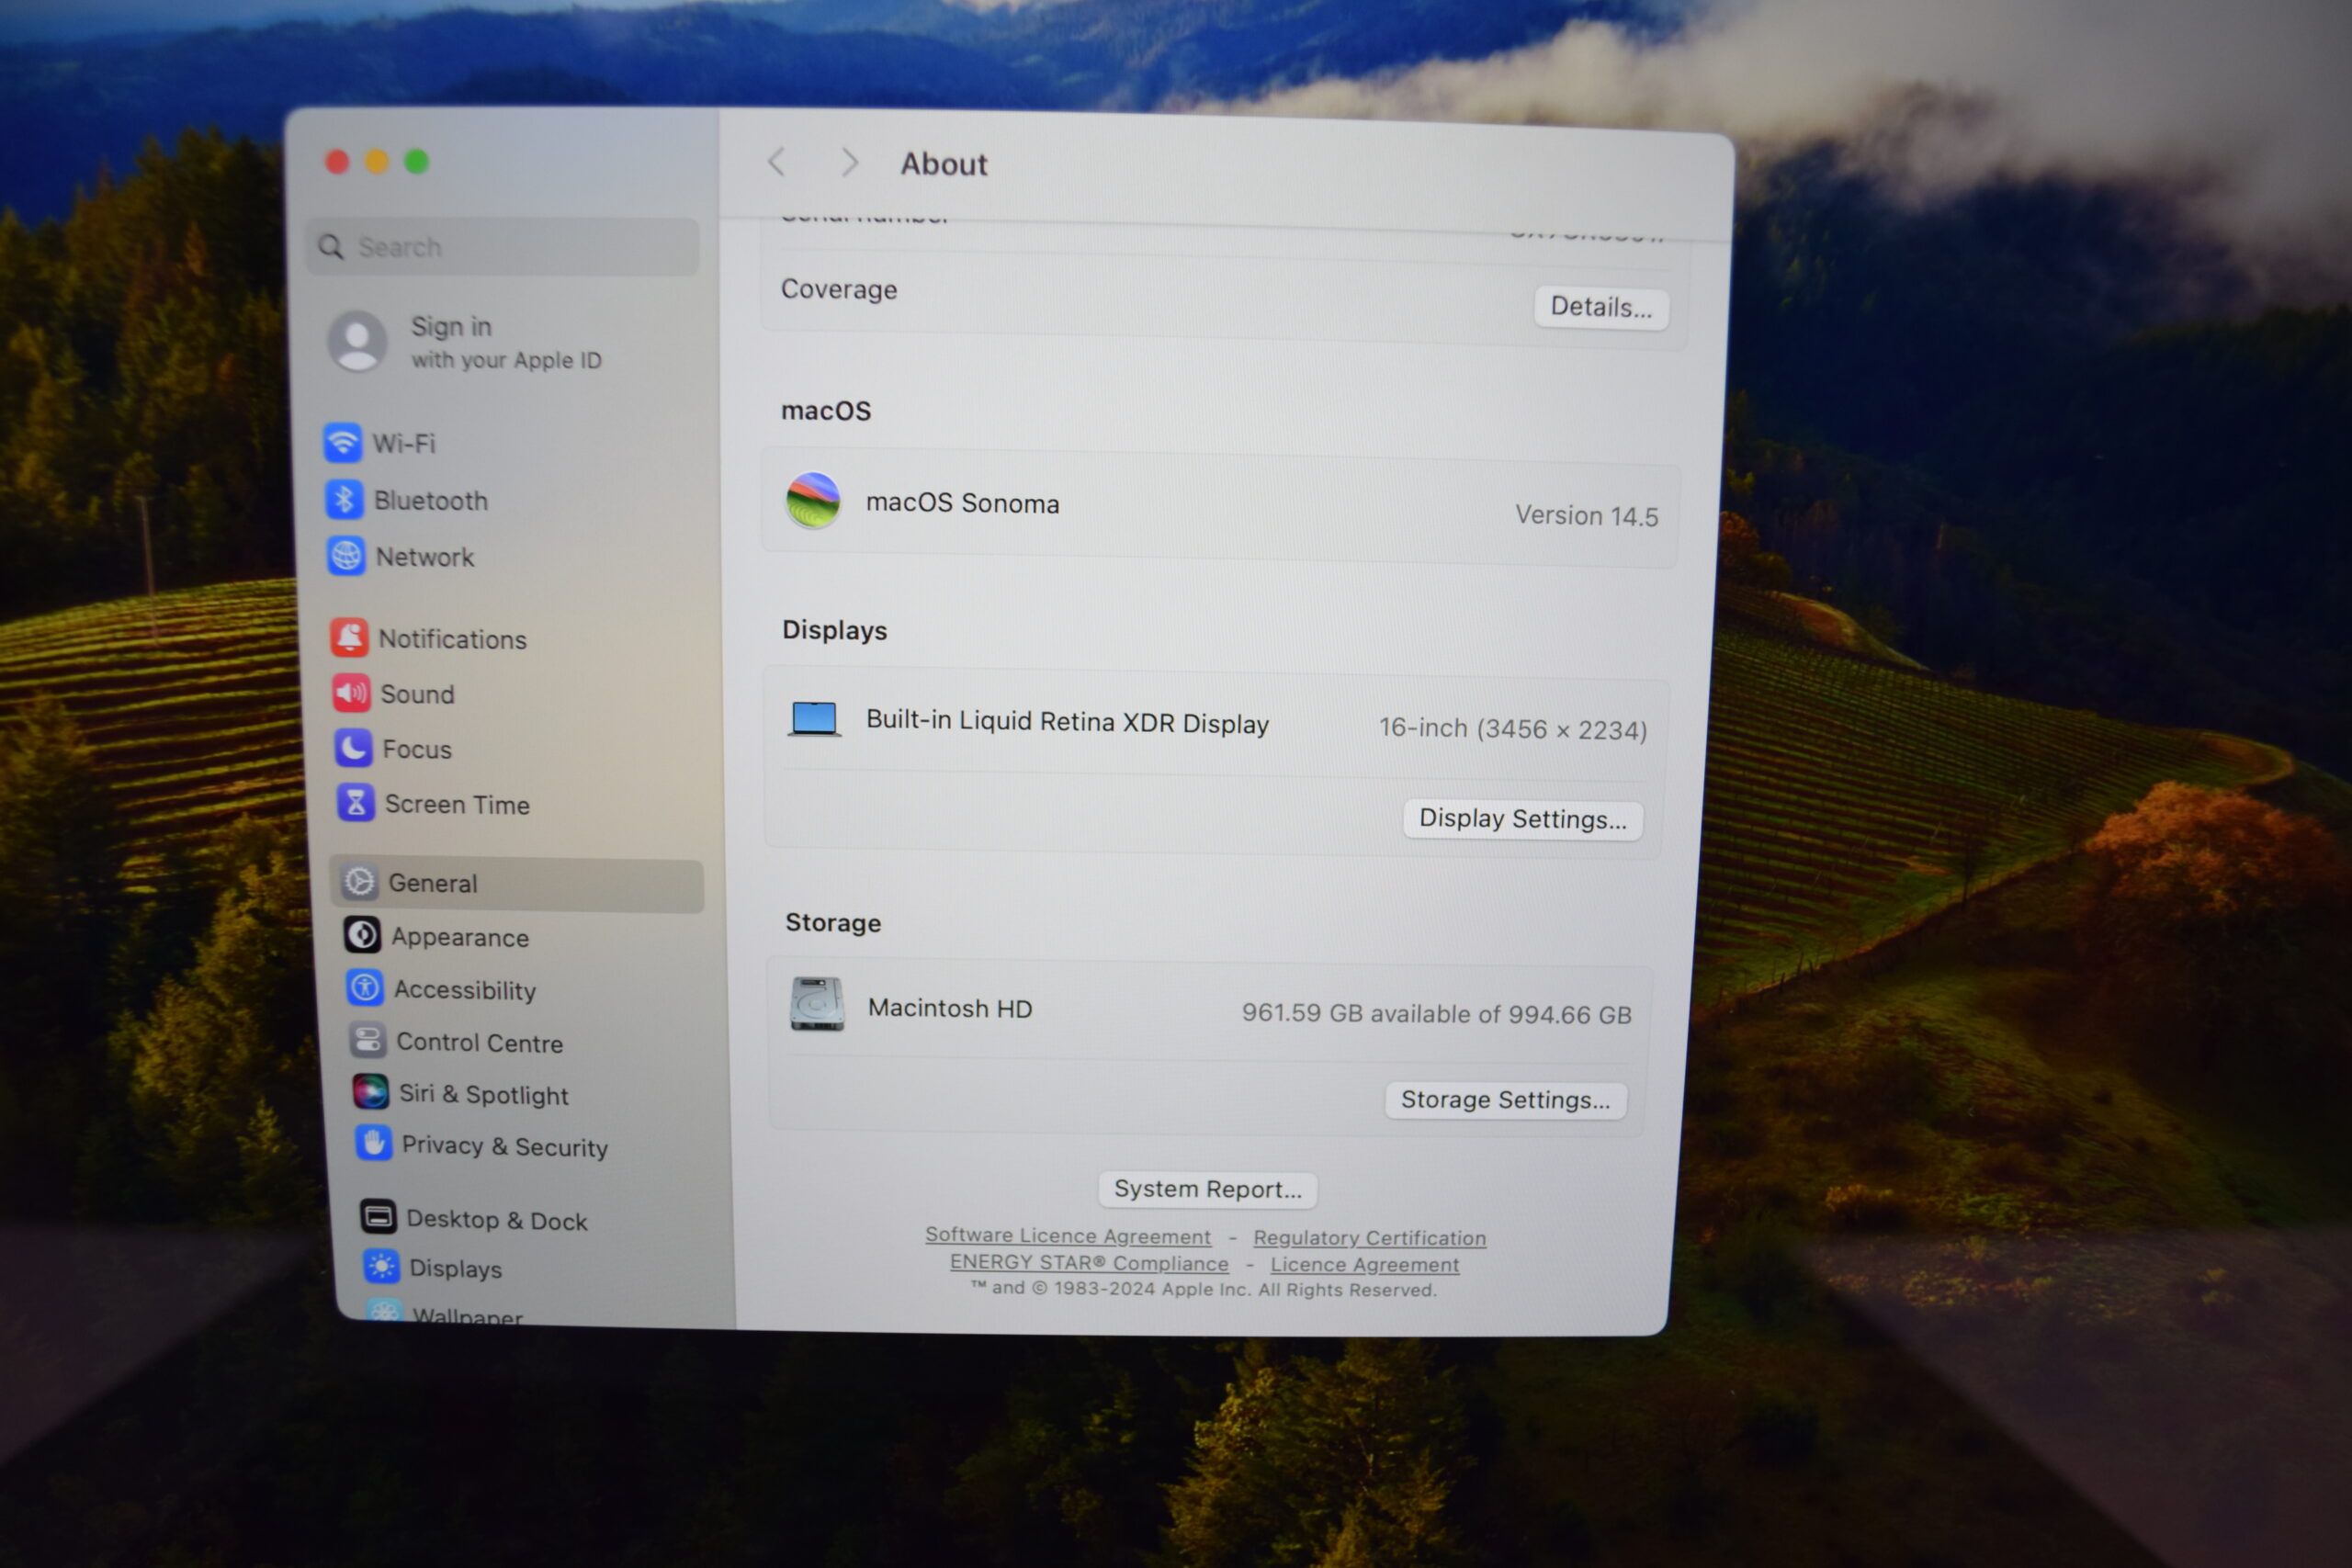Click Built-in Liquid Retina XDR Display text
Image resolution: width=2352 pixels, height=1568 pixels.
click(1067, 722)
